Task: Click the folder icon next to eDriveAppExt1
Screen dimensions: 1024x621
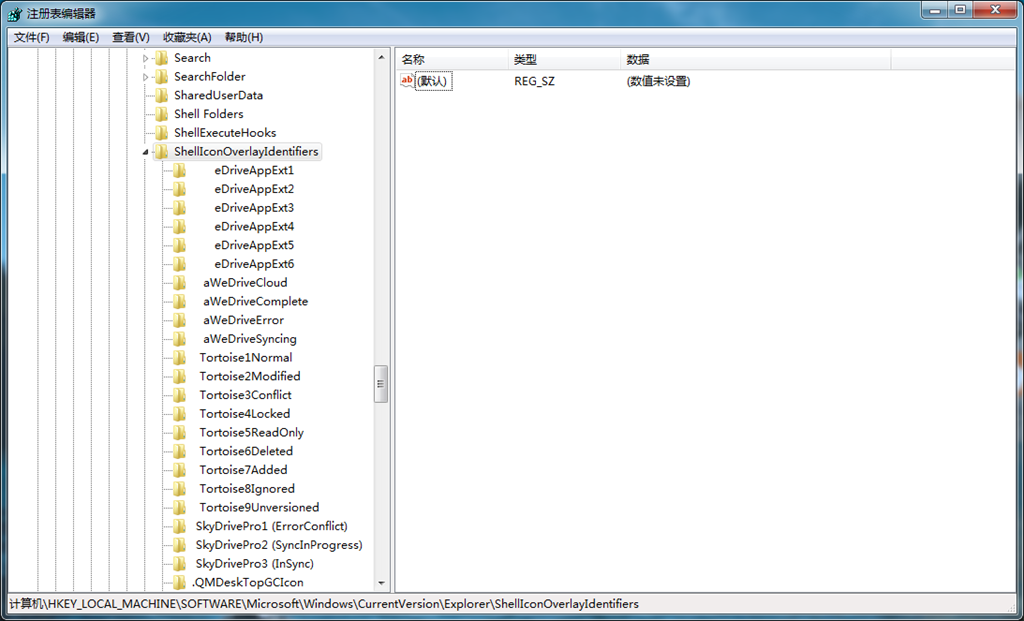Action: pos(179,171)
